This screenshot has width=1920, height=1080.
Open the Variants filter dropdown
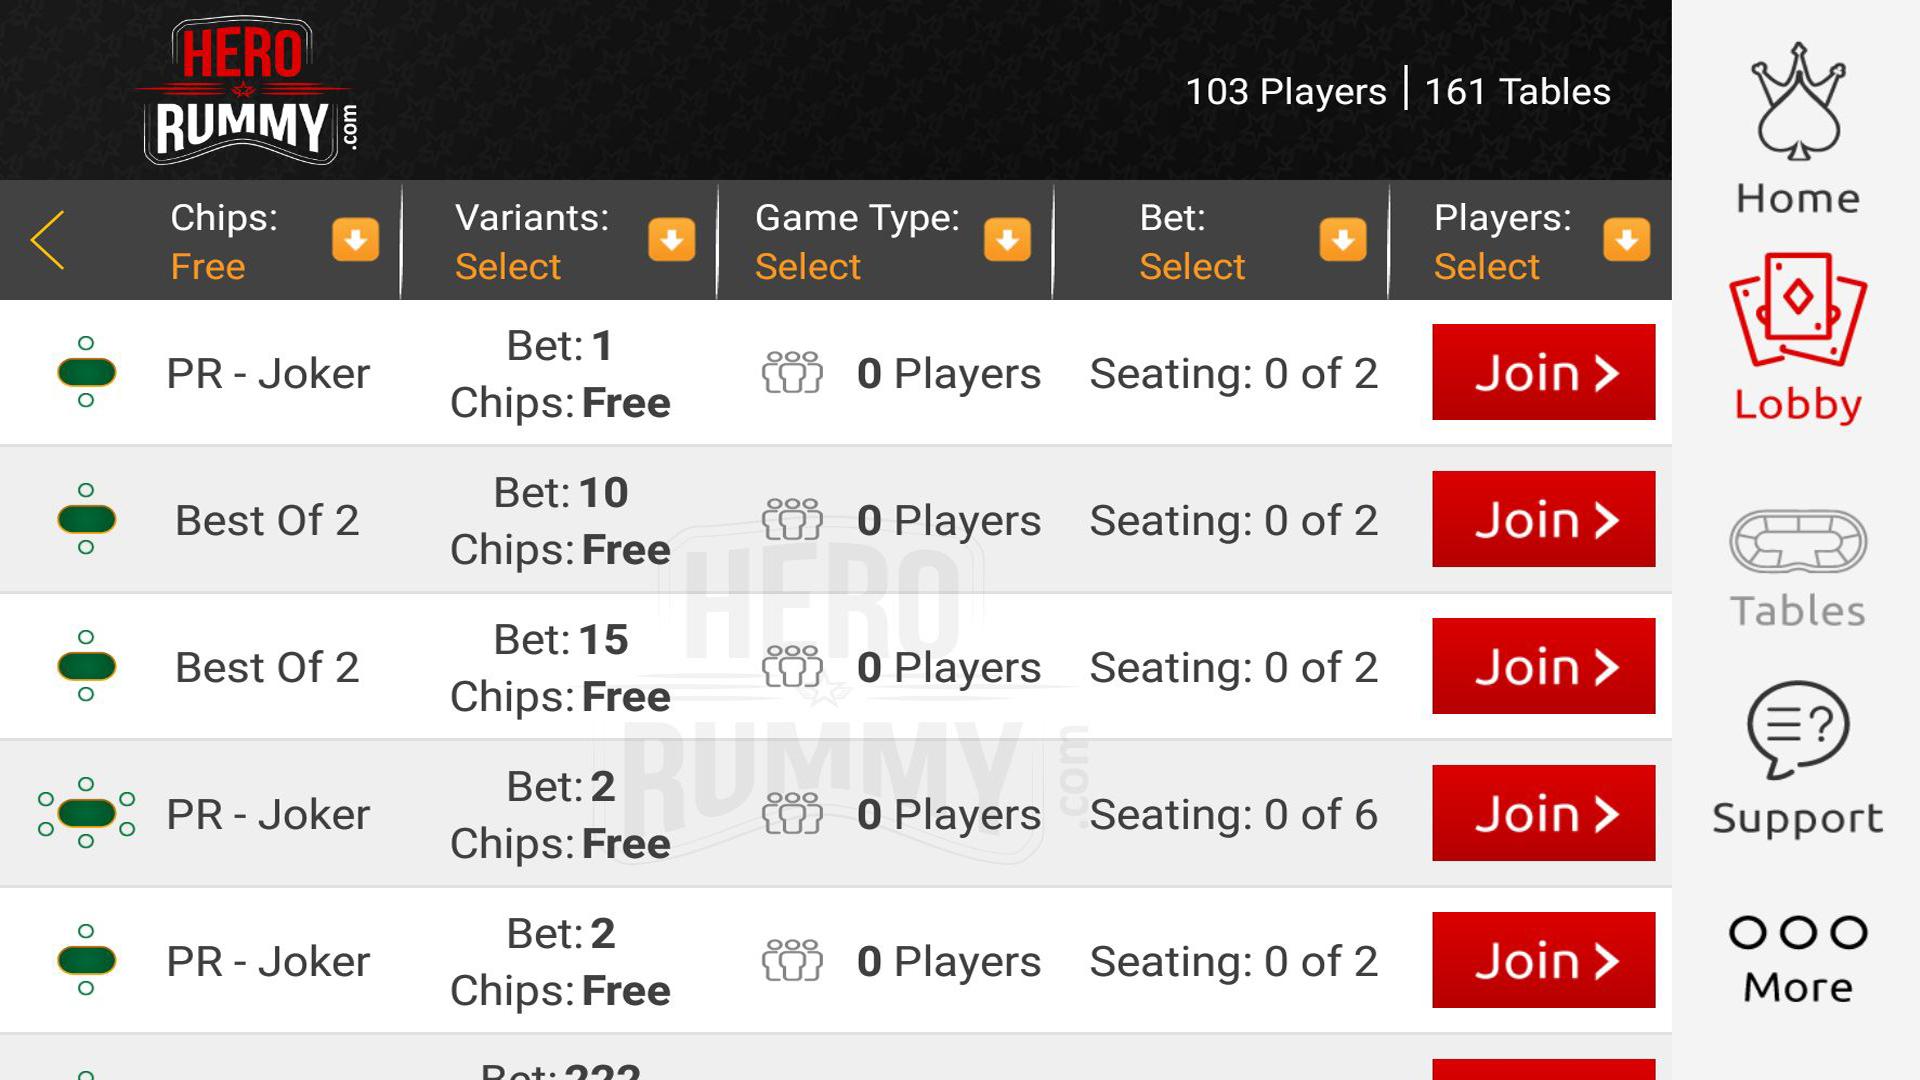[671, 240]
